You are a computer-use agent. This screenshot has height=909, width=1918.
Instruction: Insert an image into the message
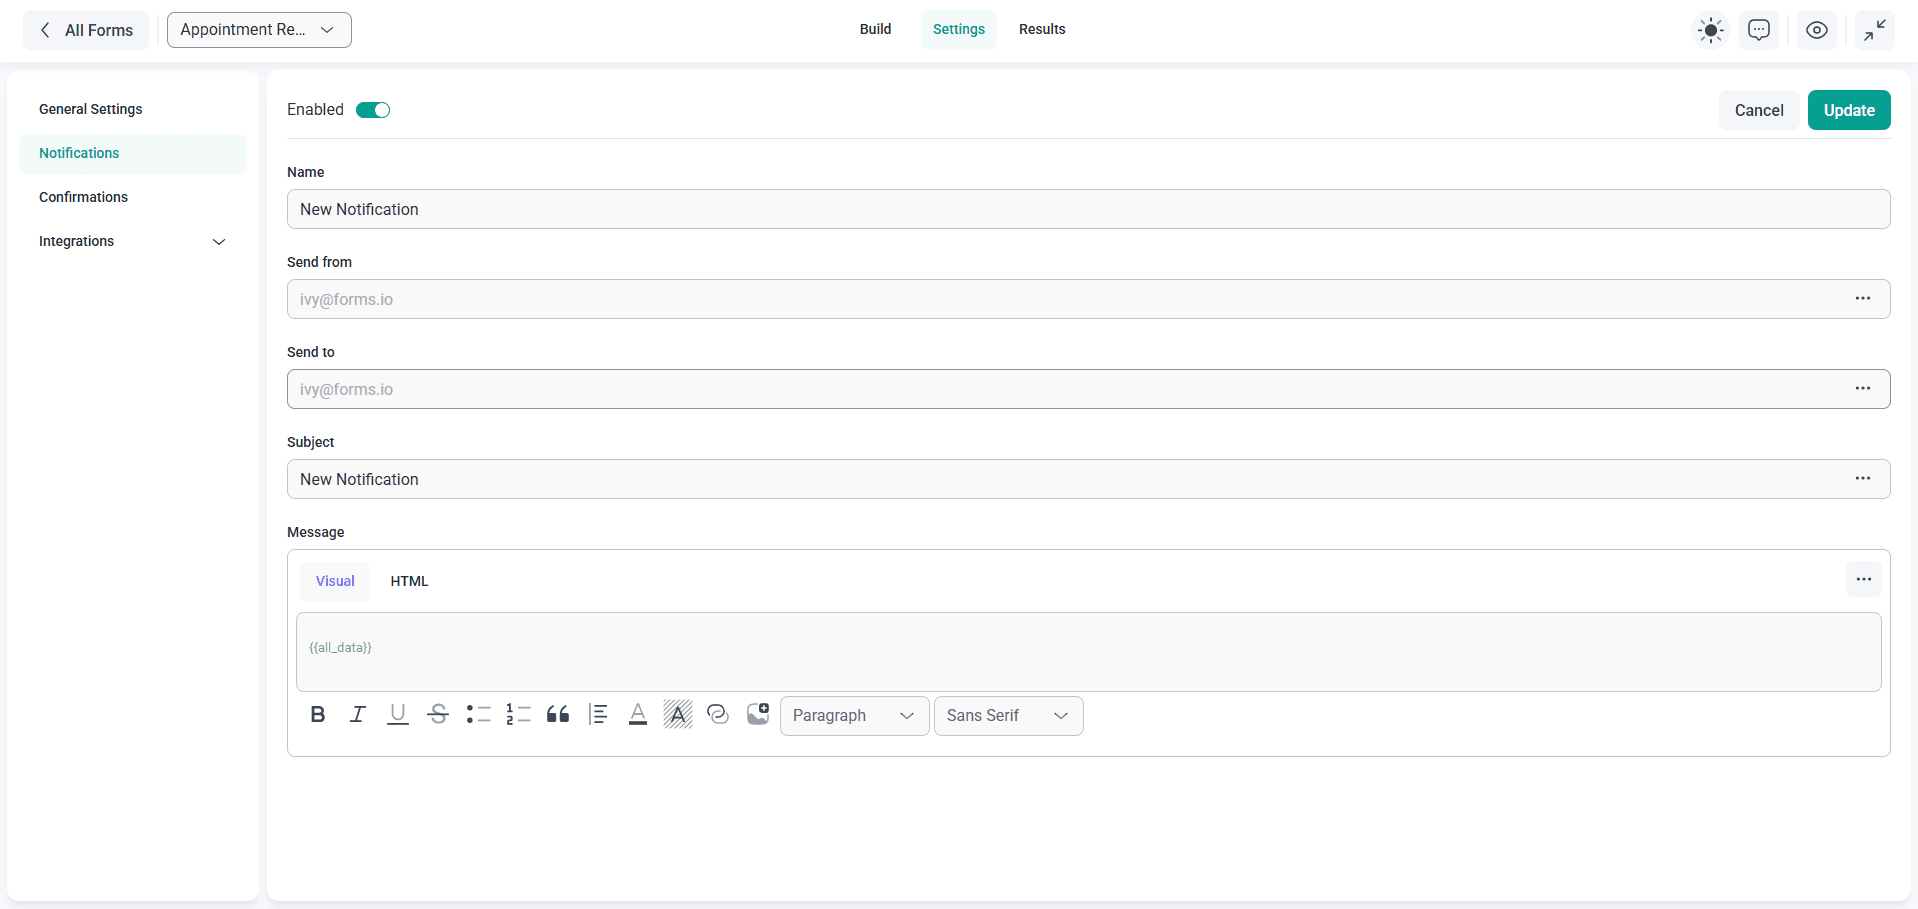click(758, 715)
